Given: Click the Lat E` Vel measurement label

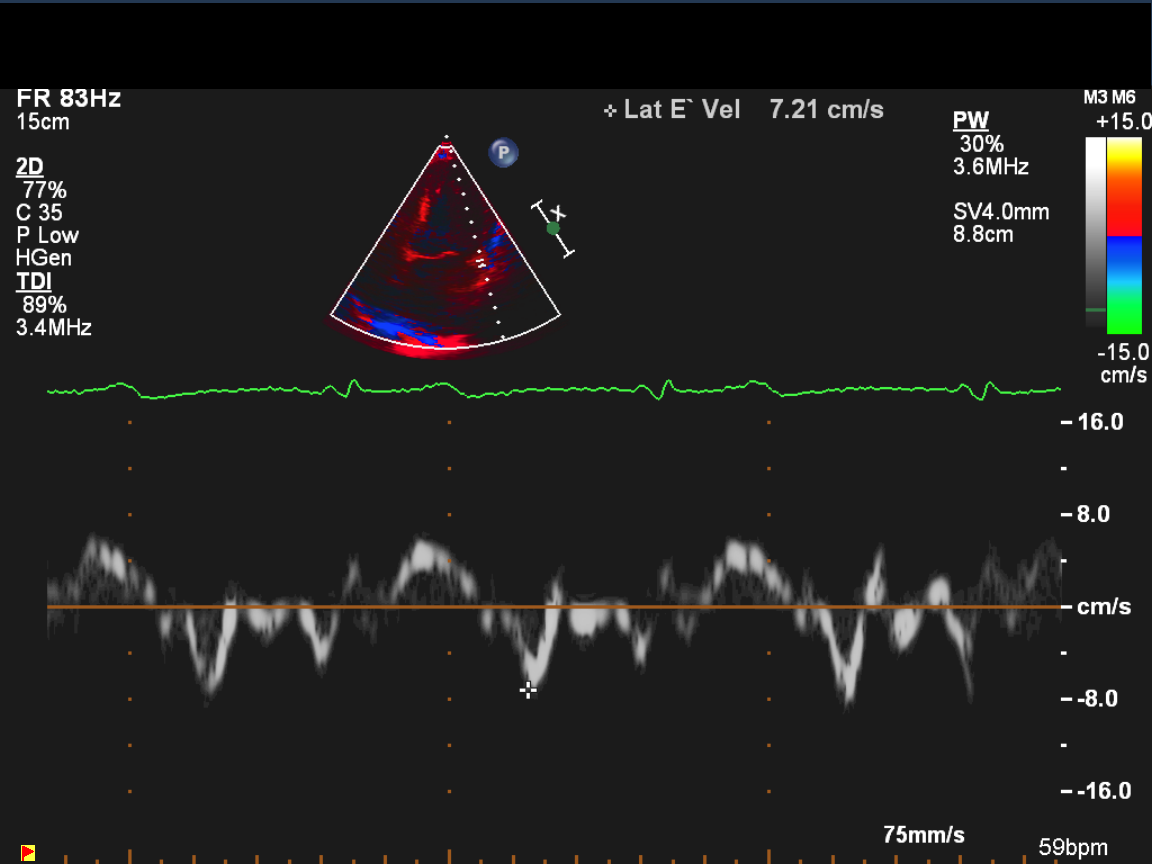Looking at the screenshot, I should tap(682, 110).
